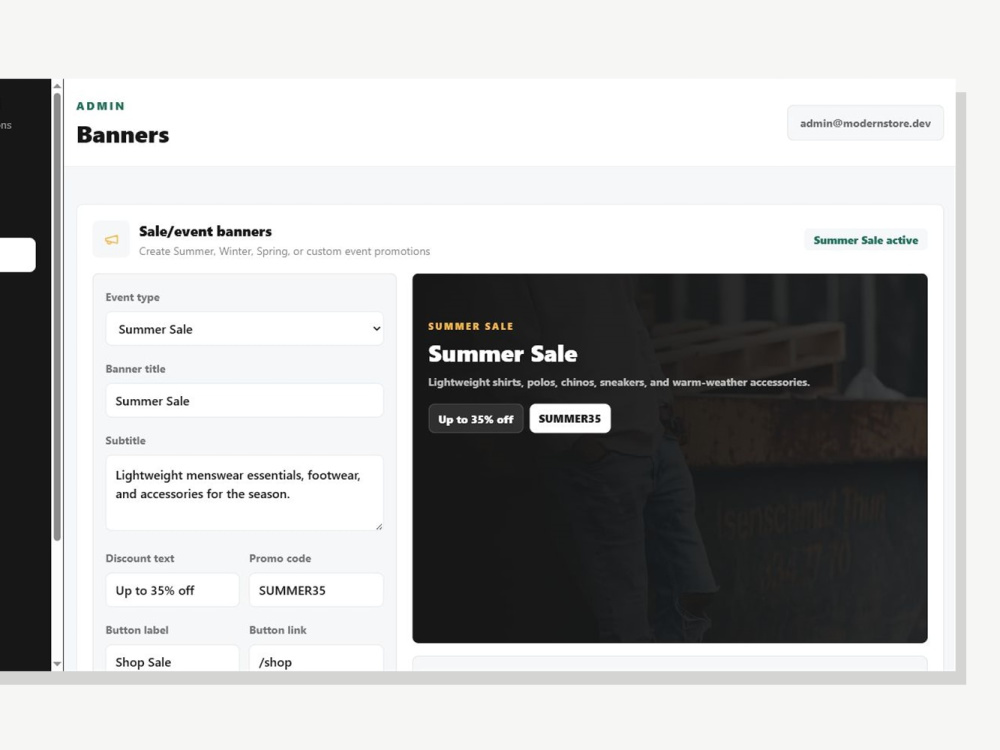The image size is (1000, 750).
Task: Click the admin@modernstore.dev account button
Action: coord(865,123)
